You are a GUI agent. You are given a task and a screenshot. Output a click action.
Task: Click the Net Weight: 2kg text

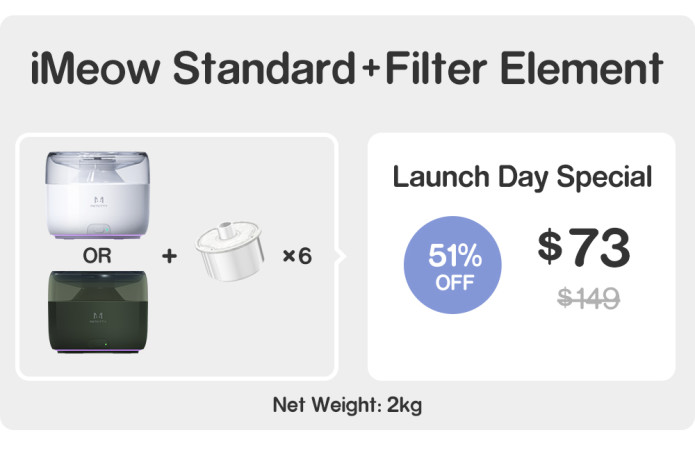[347, 405]
